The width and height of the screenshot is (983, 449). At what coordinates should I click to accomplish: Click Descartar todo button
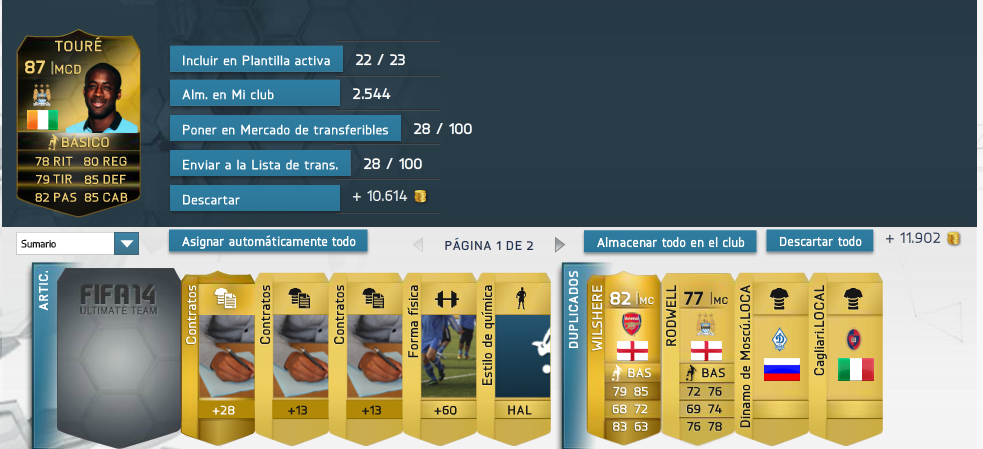pos(819,241)
